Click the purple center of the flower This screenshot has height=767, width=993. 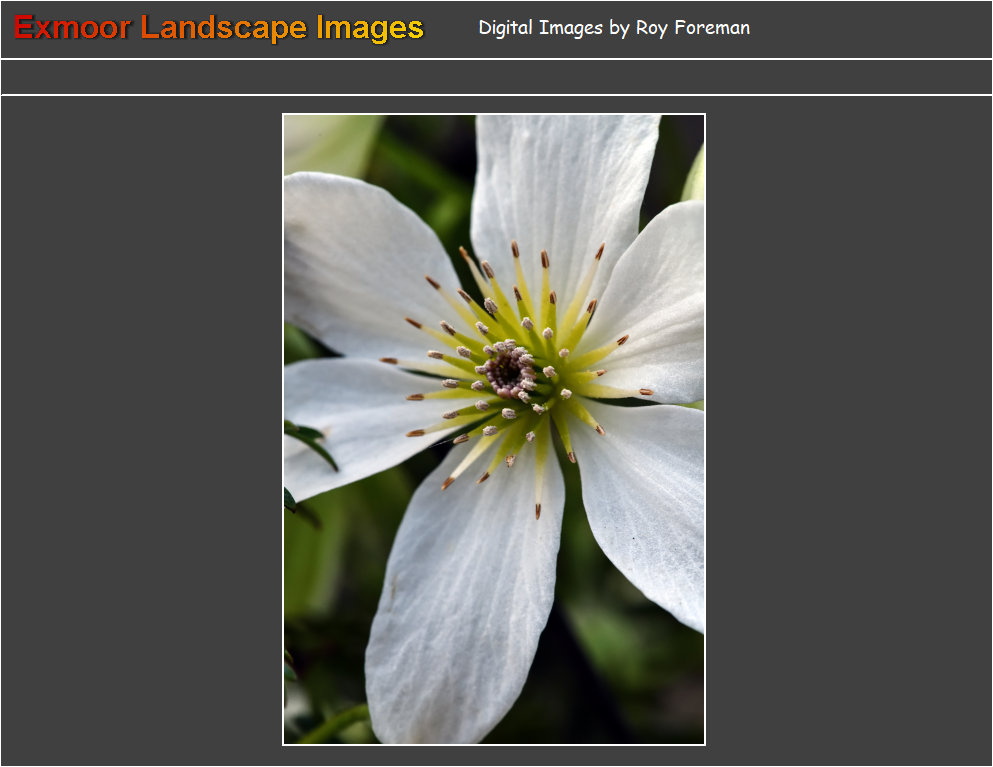pyautogui.click(x=509, y=371)
